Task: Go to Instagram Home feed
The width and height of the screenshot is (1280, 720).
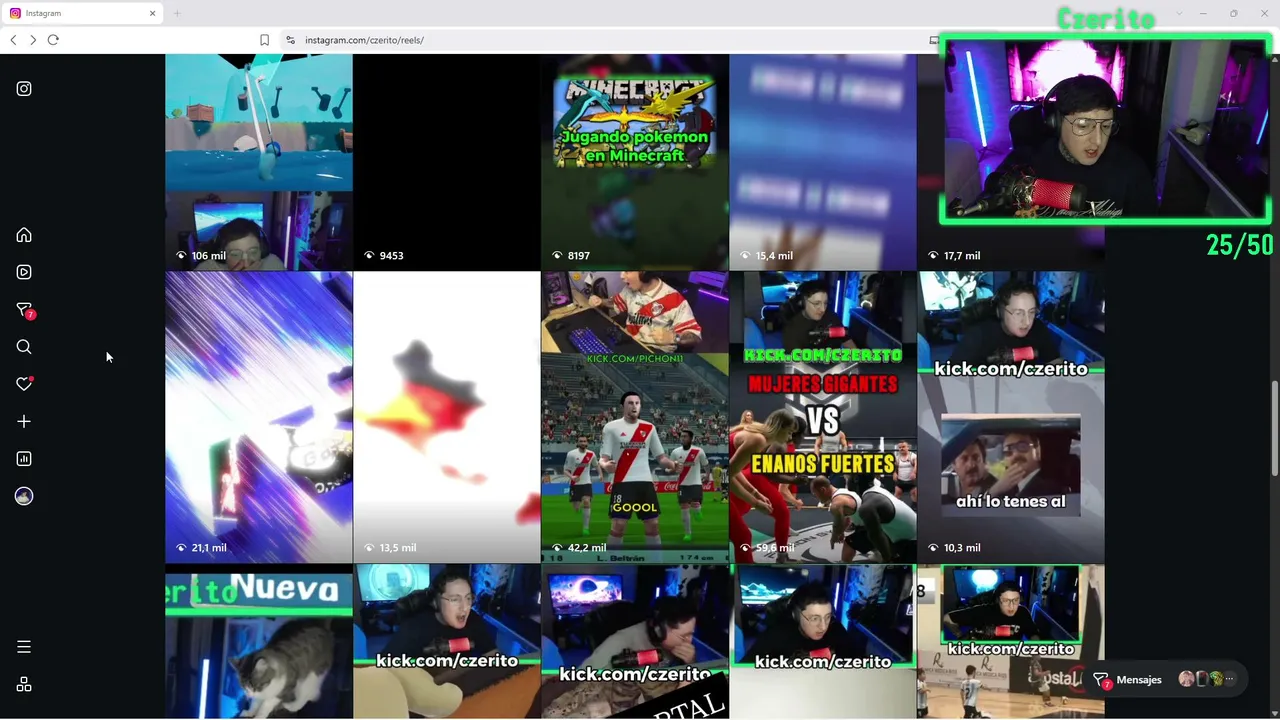Action: click(24, 235)
